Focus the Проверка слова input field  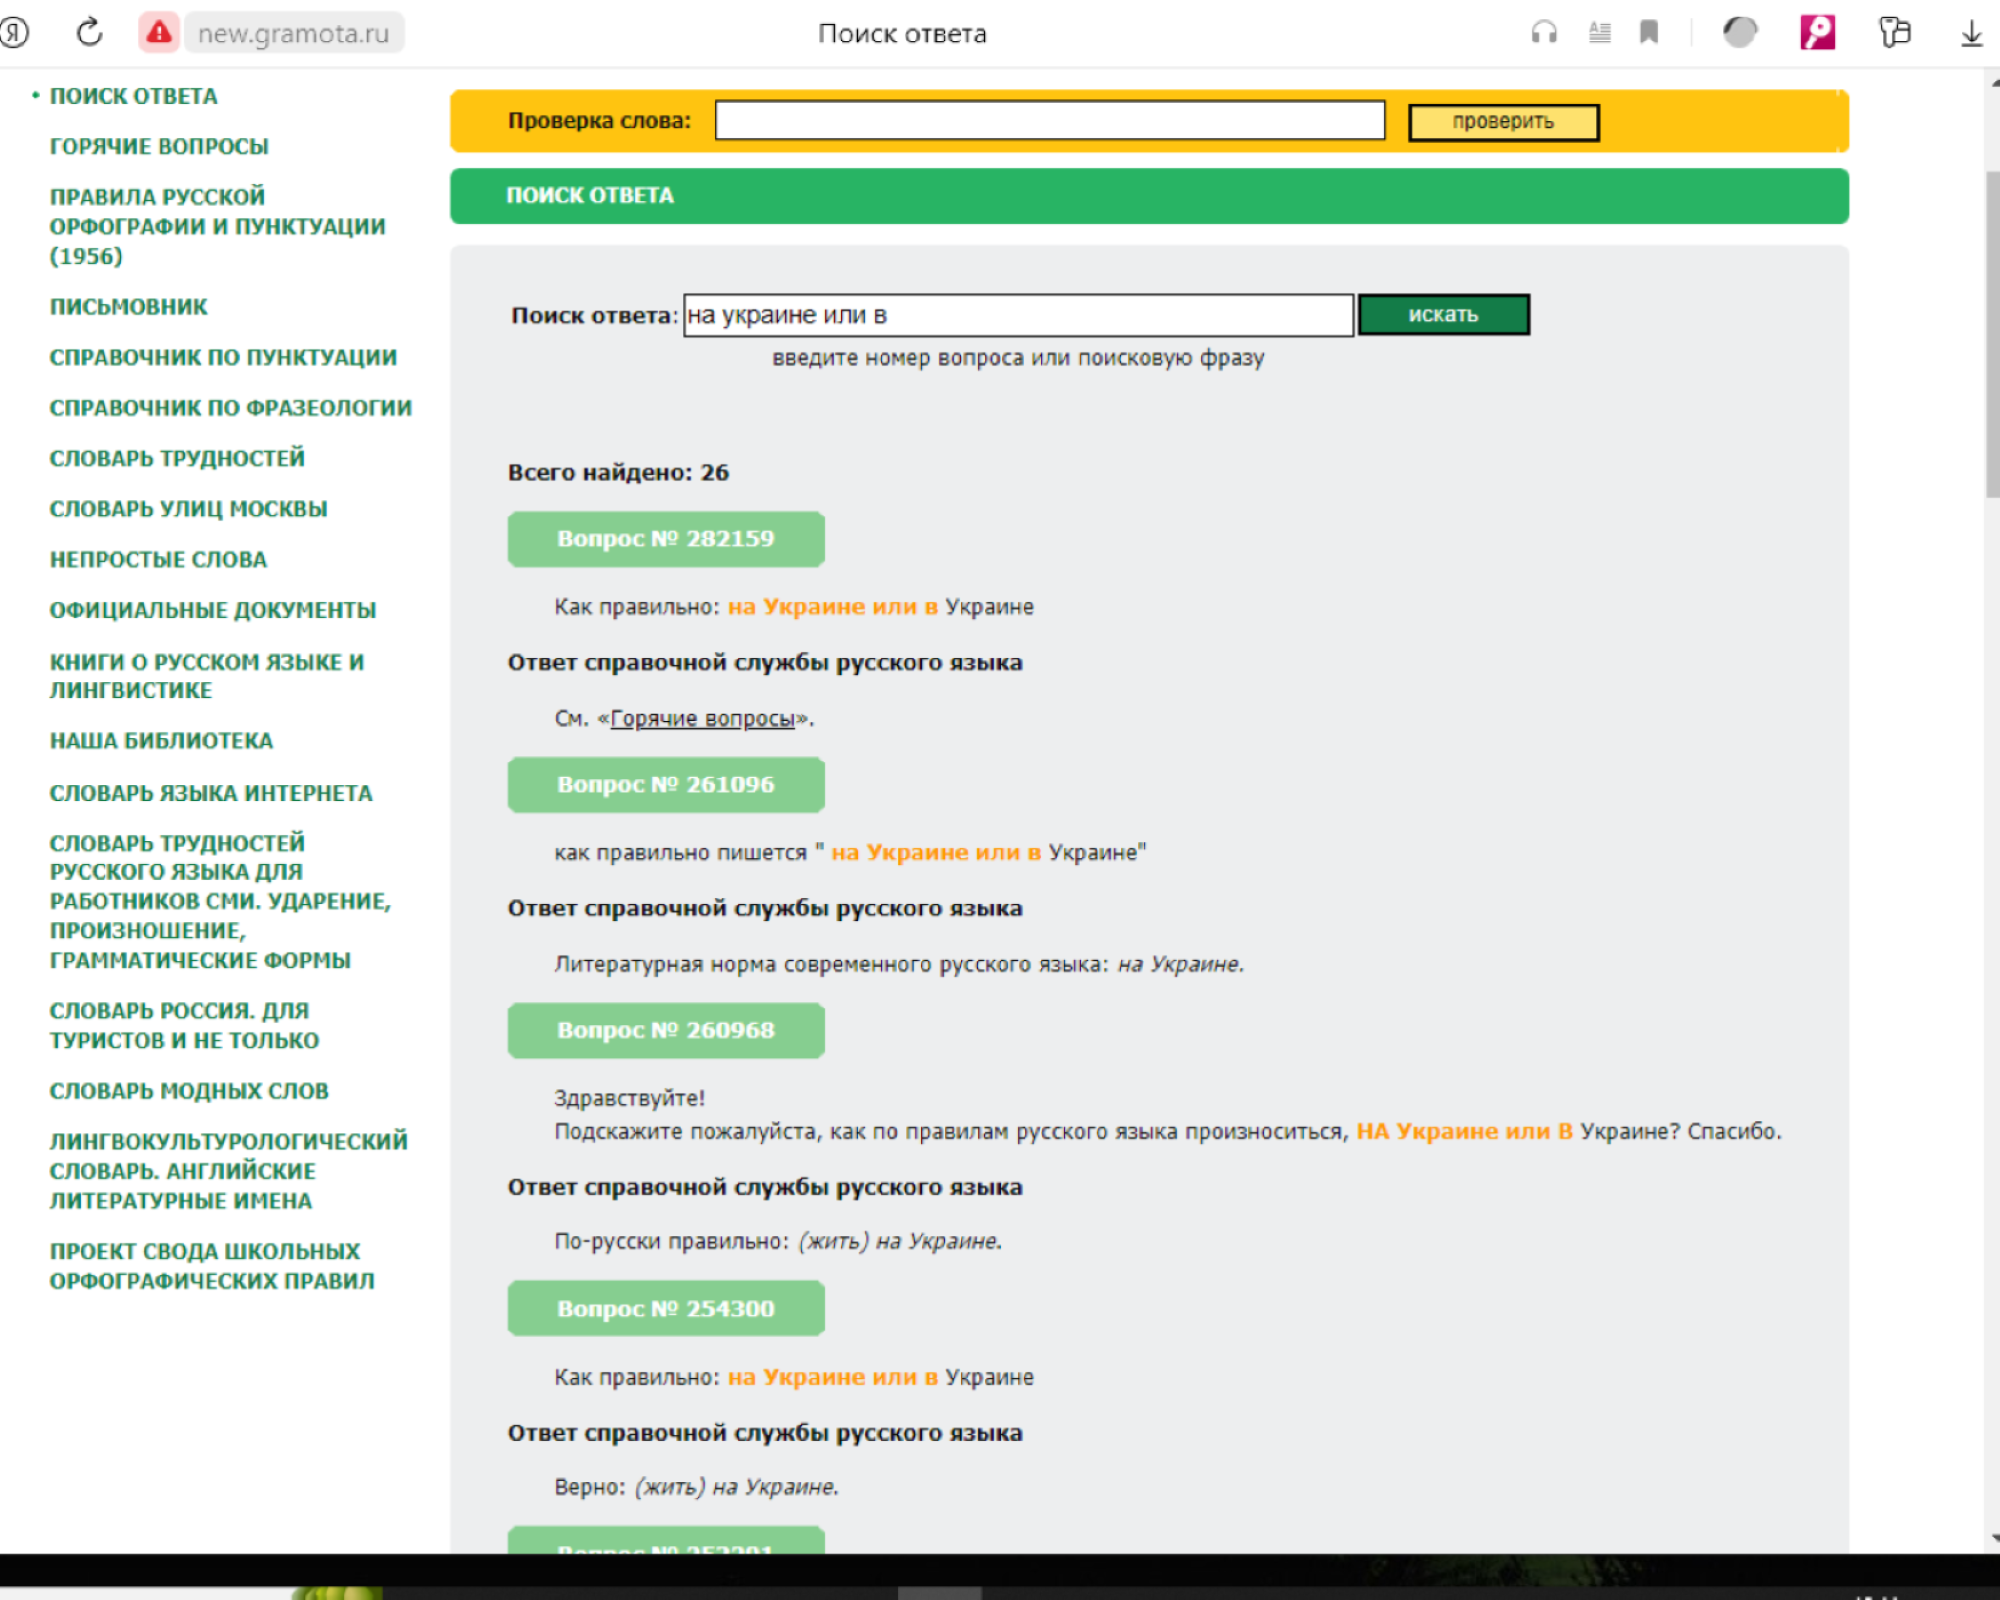tap(1050, 120)
